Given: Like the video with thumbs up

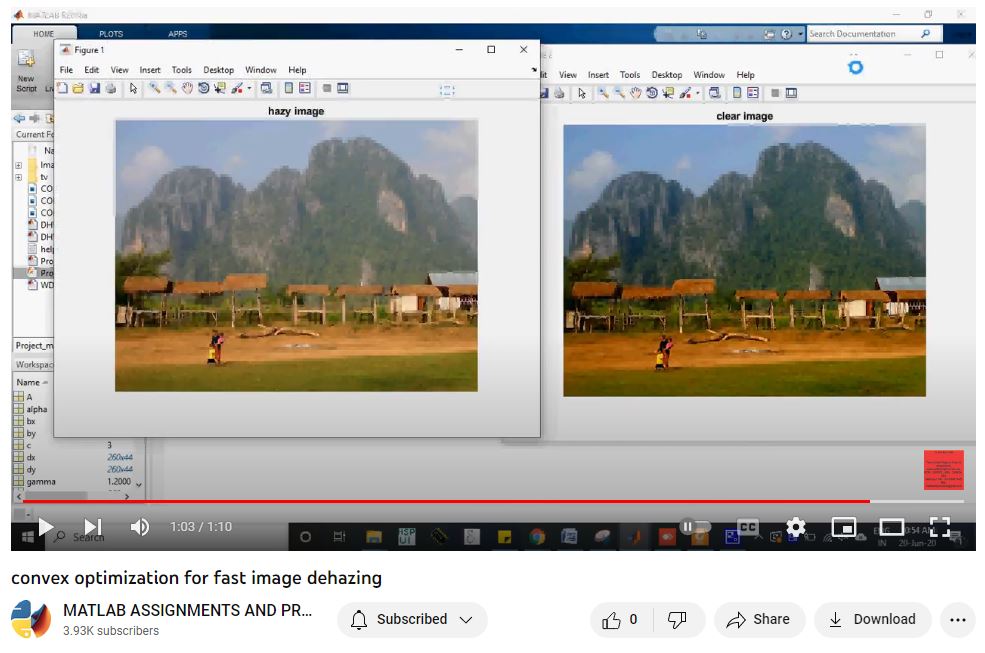Looking at the screenshot, I should (x=621, y=620).
